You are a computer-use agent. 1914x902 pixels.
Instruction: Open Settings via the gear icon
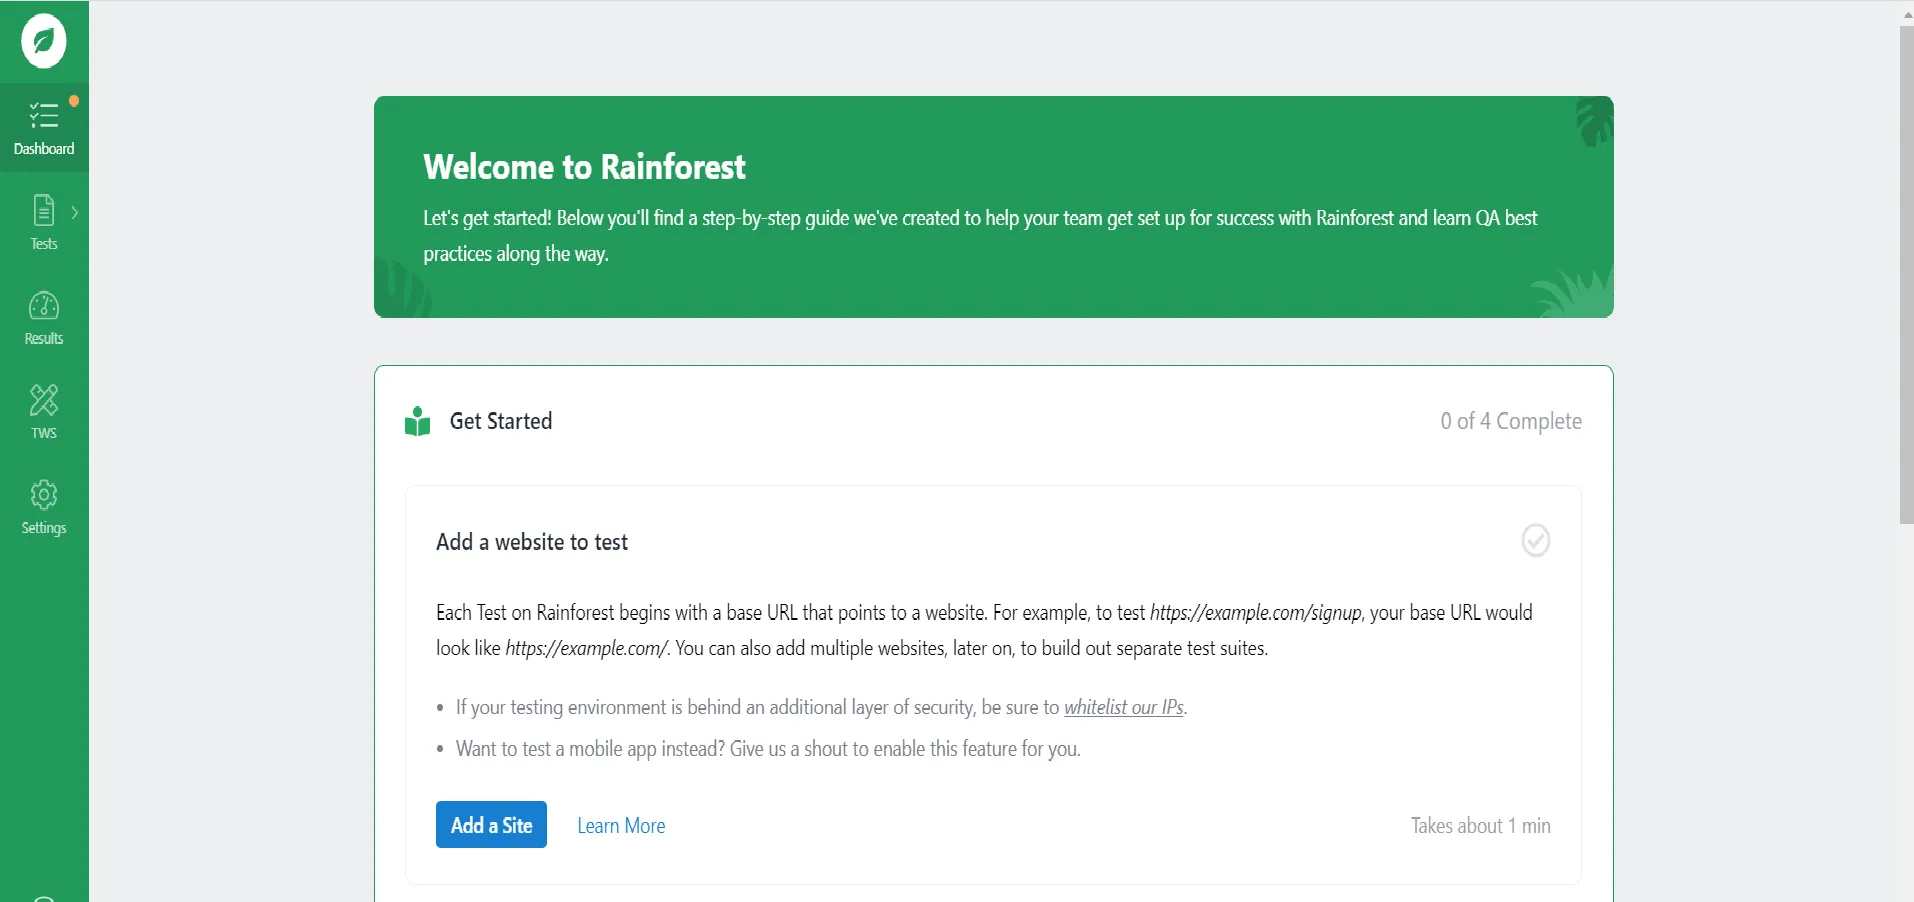click(x=43, y=496)
